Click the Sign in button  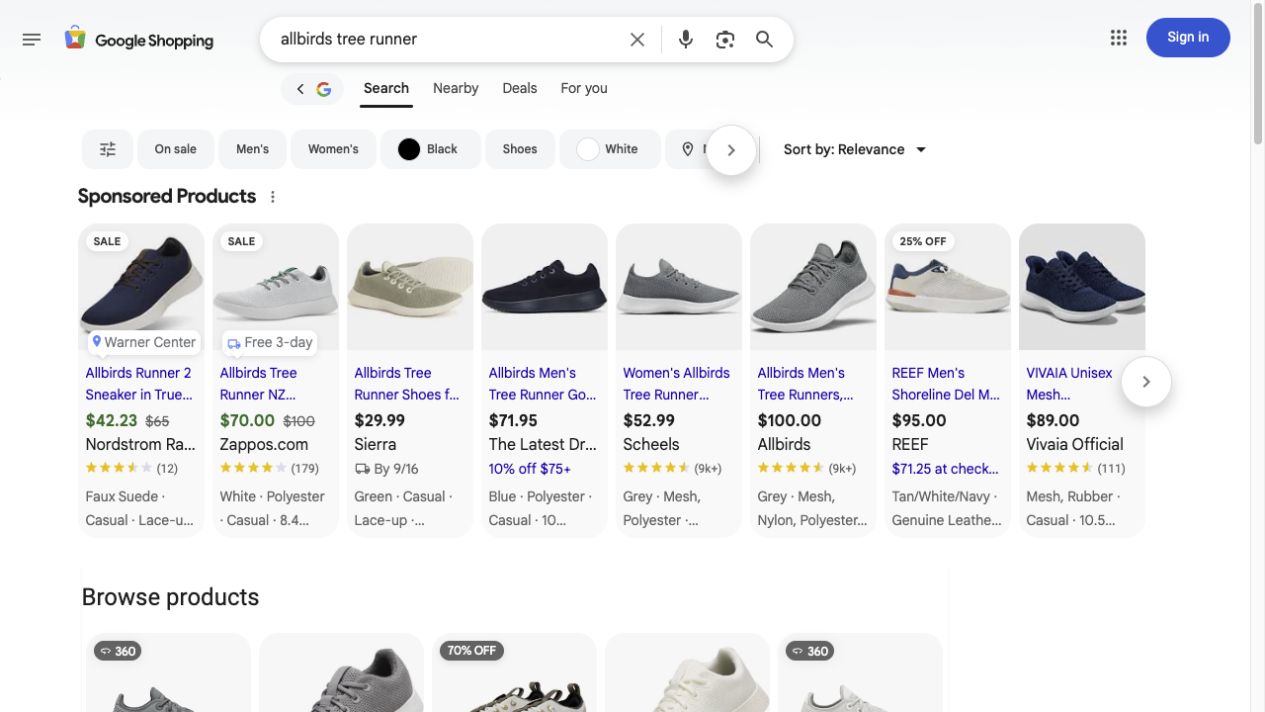coord(1188,37)
